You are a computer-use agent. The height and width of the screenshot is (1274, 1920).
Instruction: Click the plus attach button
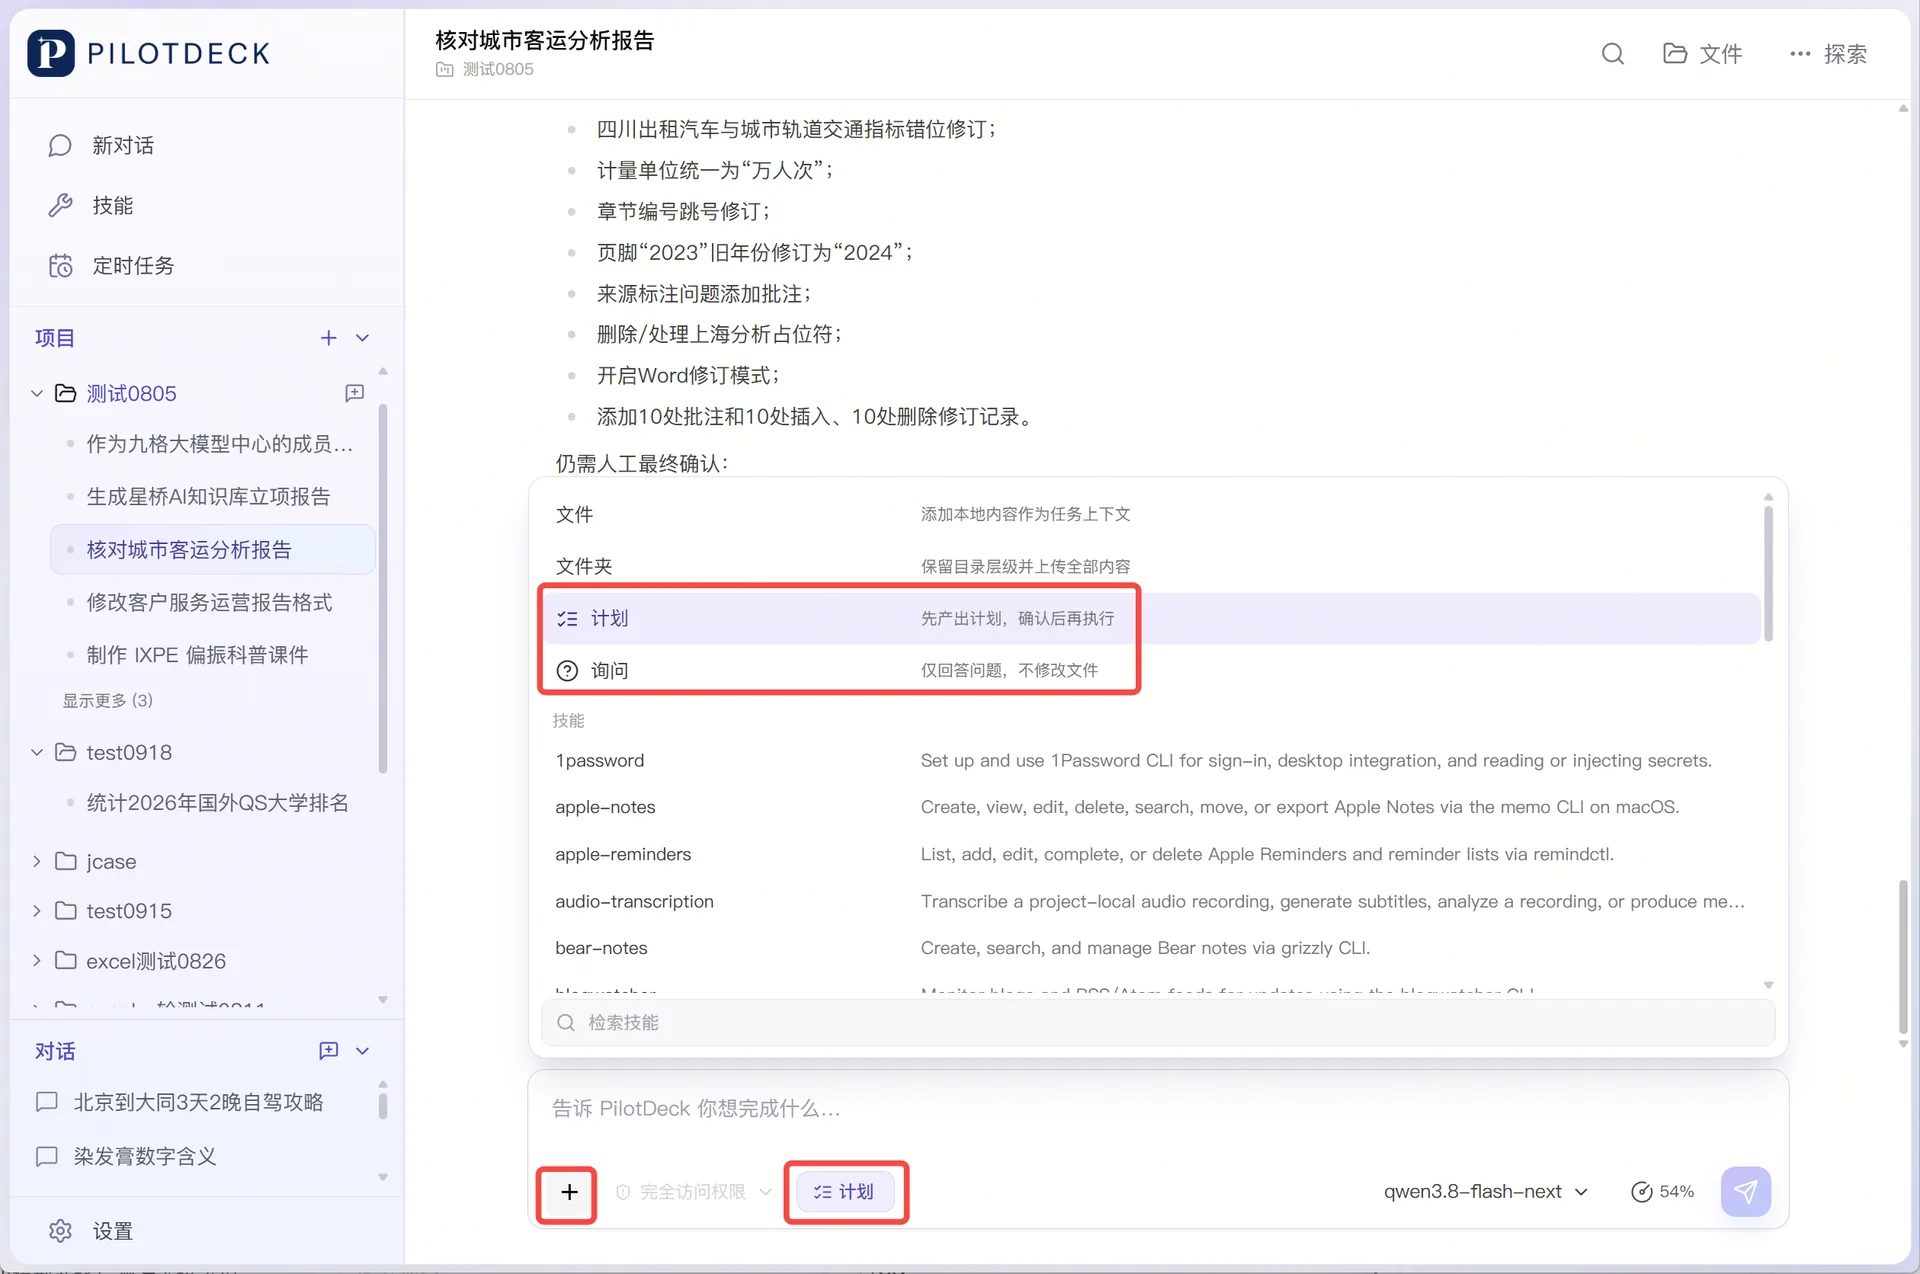point(569,1192)
